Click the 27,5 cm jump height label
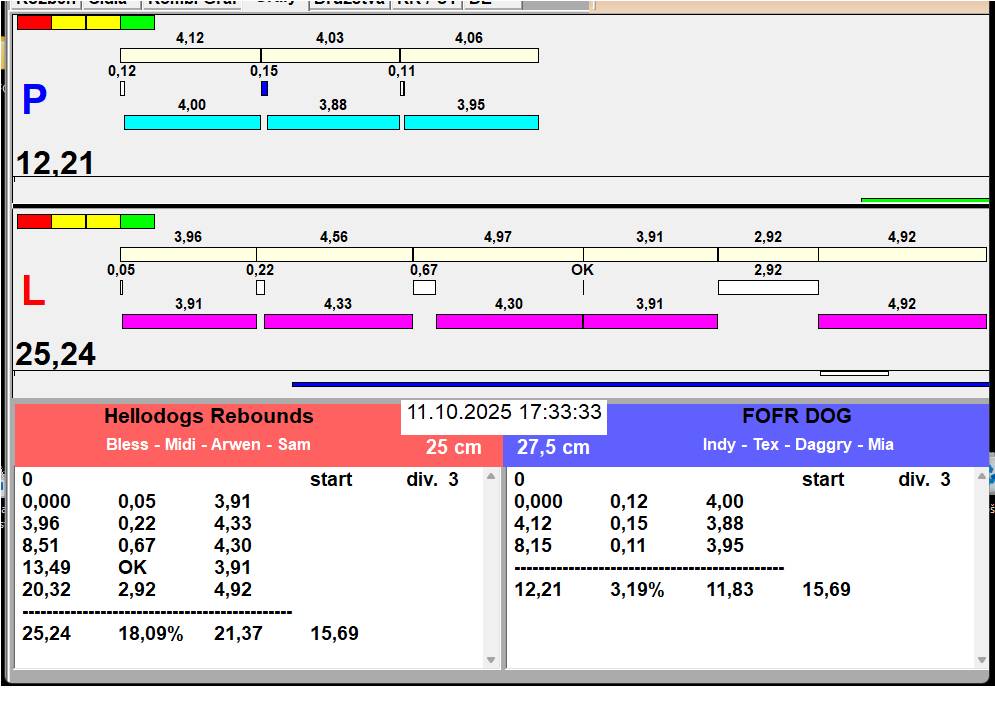Viewport: 995px width, 716px height. point(553,448)
